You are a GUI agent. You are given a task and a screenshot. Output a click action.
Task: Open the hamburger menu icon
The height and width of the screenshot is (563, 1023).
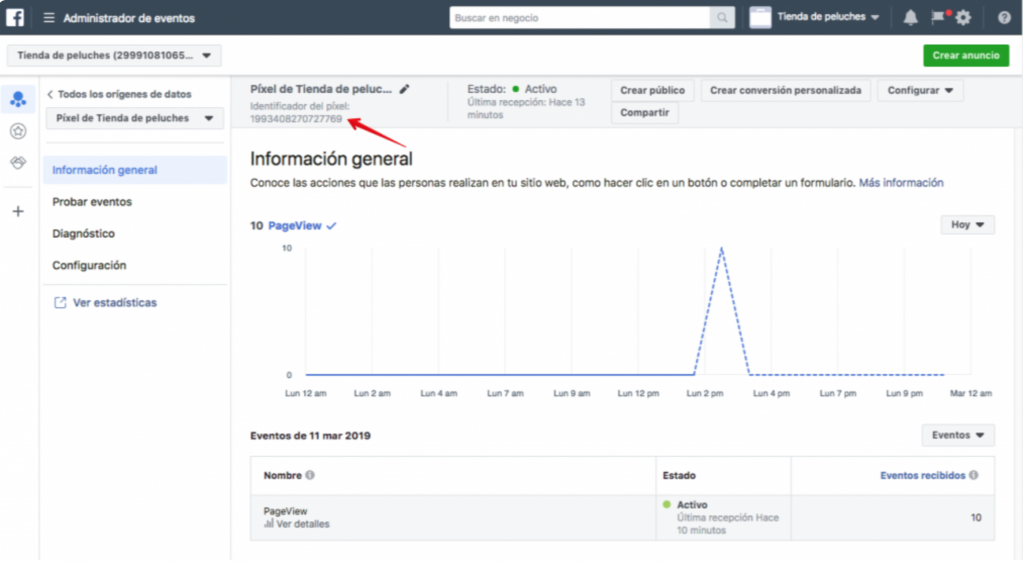click(48, 18)
